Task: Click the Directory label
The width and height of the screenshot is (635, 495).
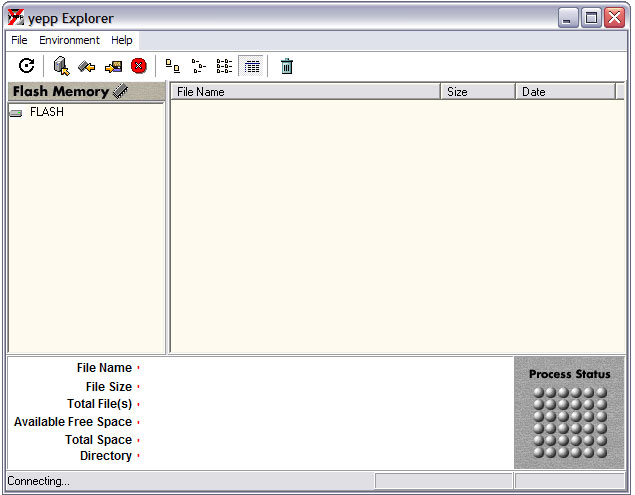Action: click(x=106, y=456)
